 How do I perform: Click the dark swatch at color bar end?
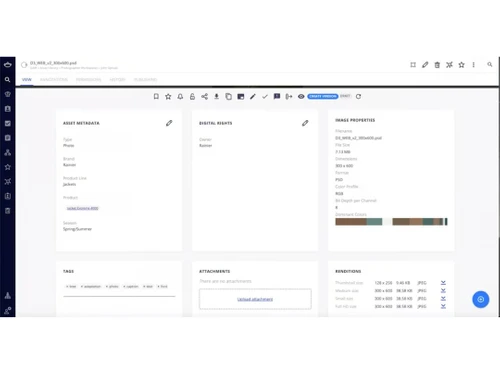coord(446,222)
